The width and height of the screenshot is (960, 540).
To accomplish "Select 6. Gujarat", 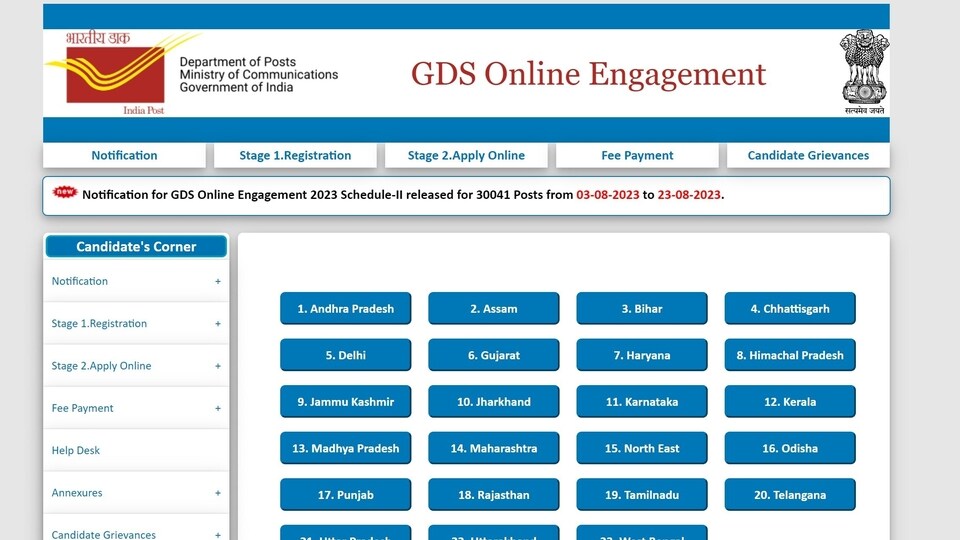I will 493,355.
